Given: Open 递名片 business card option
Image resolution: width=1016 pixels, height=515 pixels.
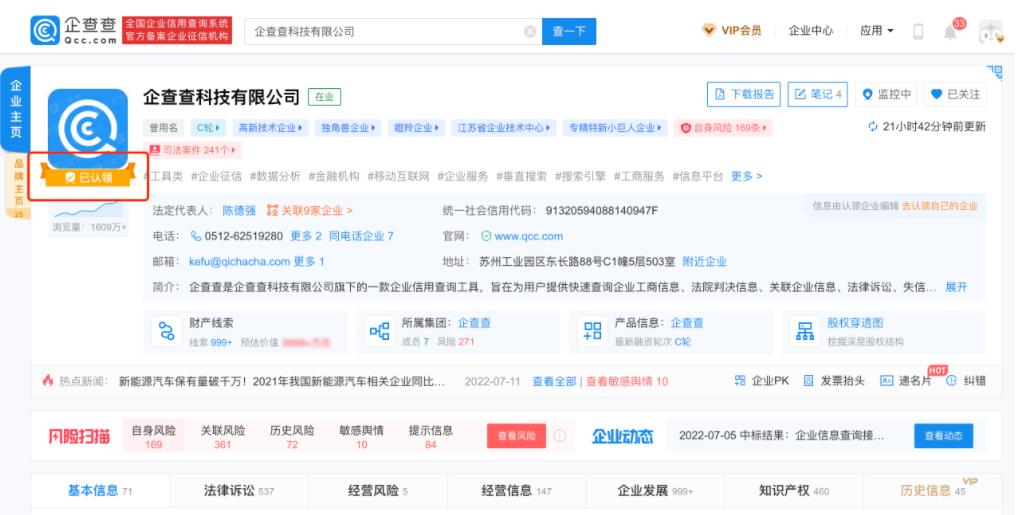Looking at the screenshot, I should [x=906, y=381].
